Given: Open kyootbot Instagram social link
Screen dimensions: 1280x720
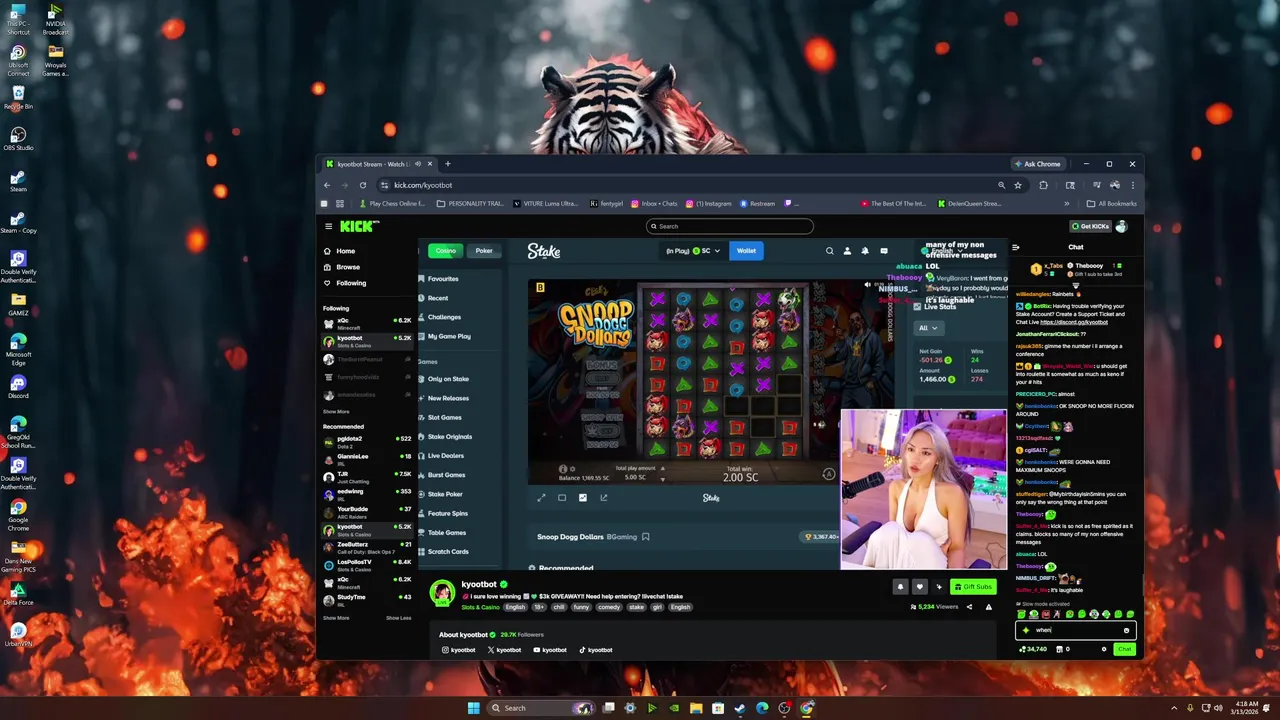Looking at the screenshot, I should click(458, 650).
